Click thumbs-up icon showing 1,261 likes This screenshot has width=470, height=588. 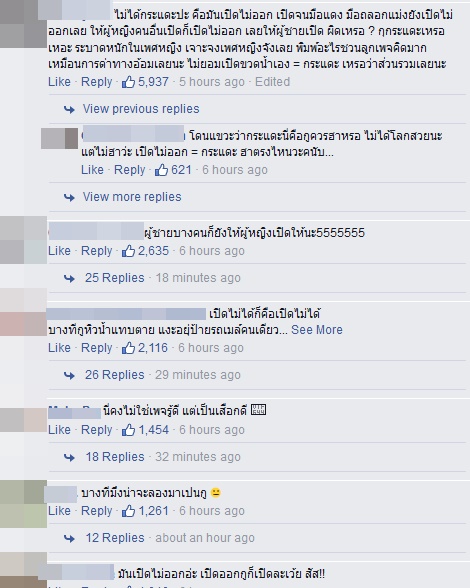click(x=128, y=510)
